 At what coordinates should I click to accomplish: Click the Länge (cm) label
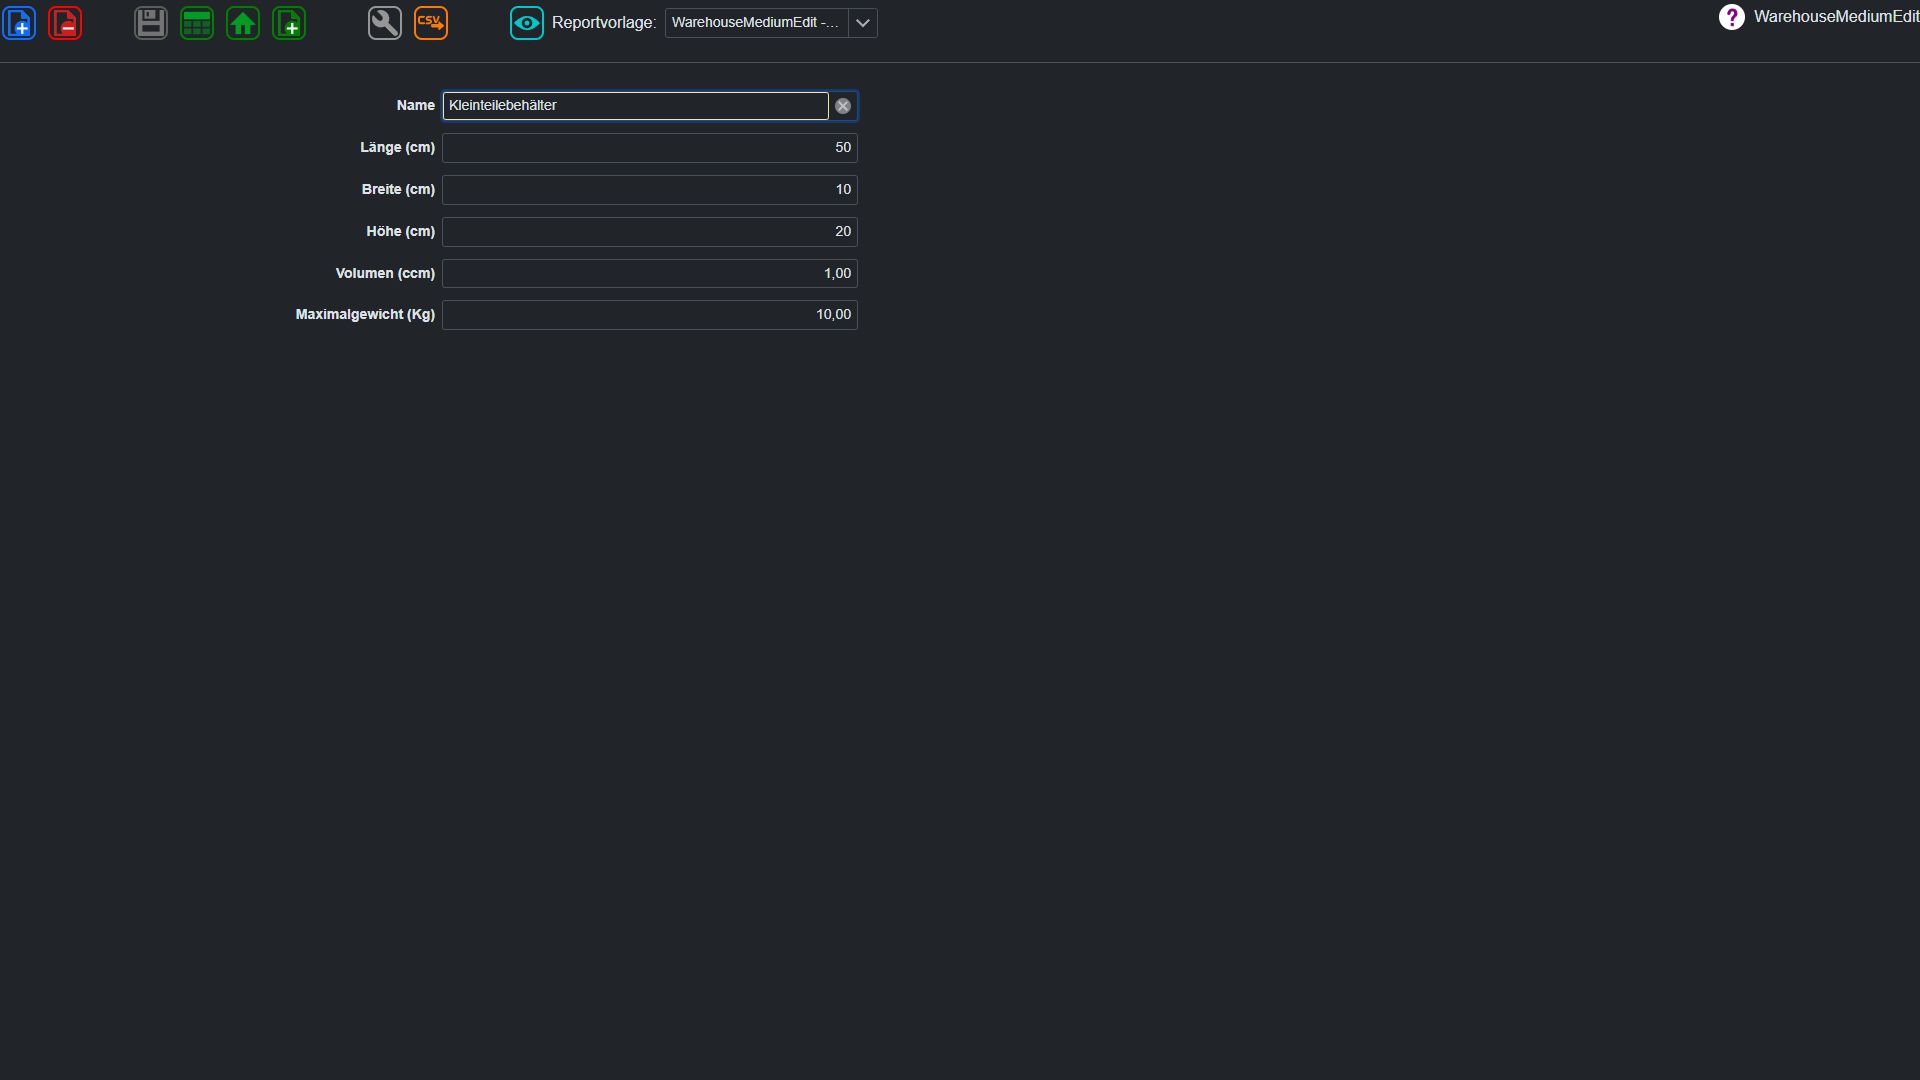[397, 148]
